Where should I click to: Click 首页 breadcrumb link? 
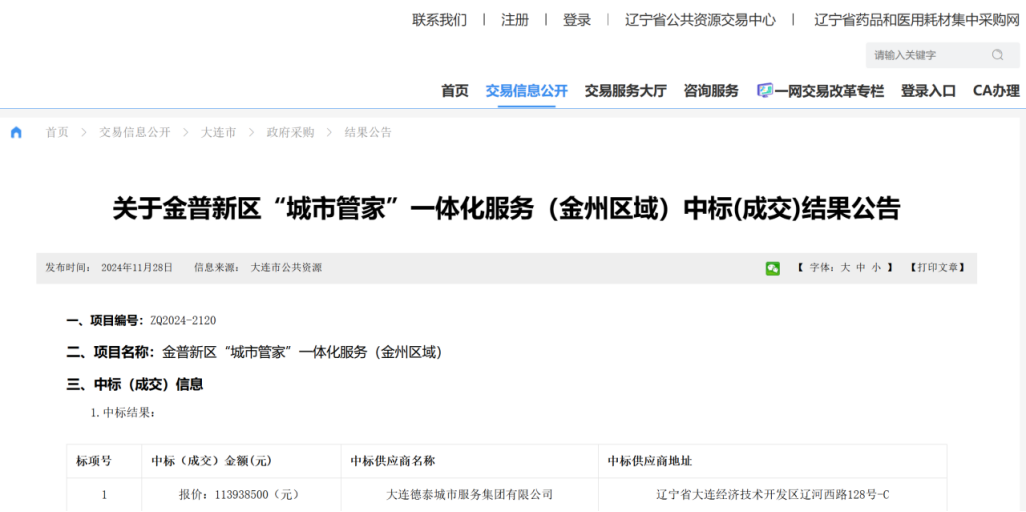57,132
